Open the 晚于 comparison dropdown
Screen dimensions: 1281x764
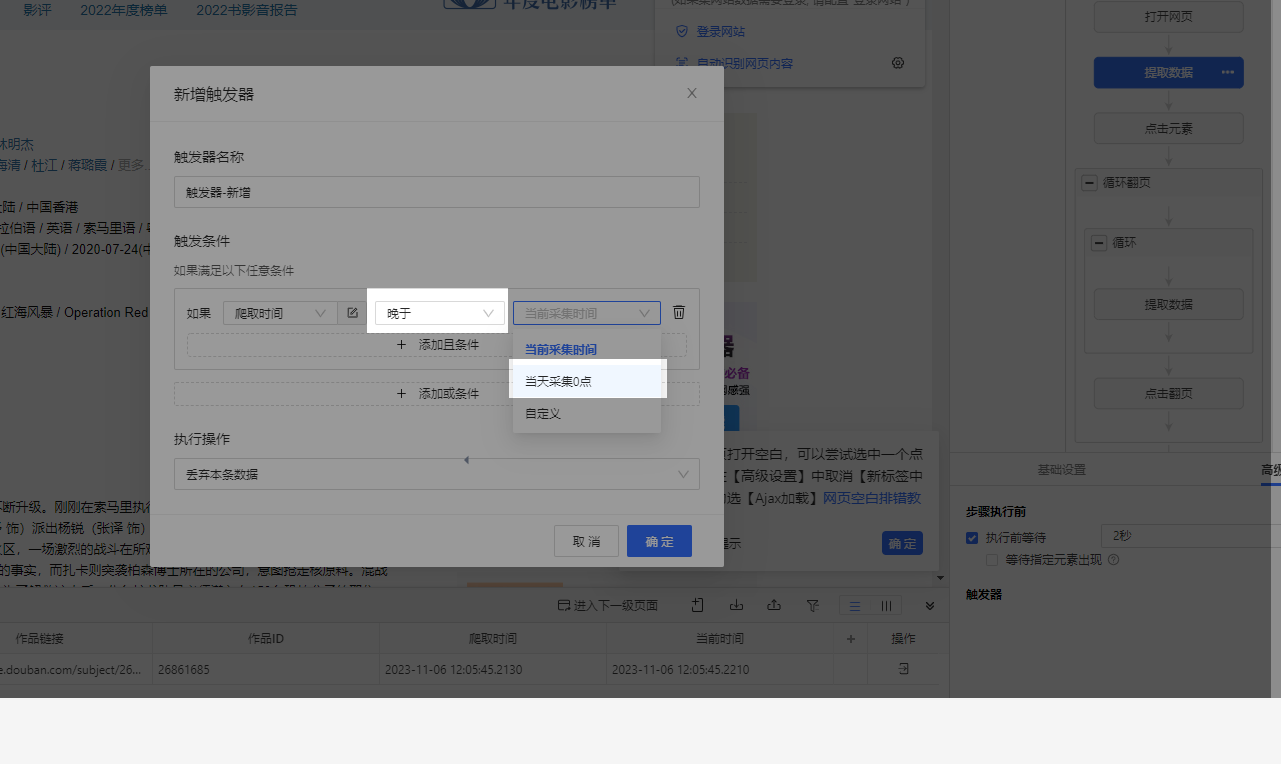point(440,313)
